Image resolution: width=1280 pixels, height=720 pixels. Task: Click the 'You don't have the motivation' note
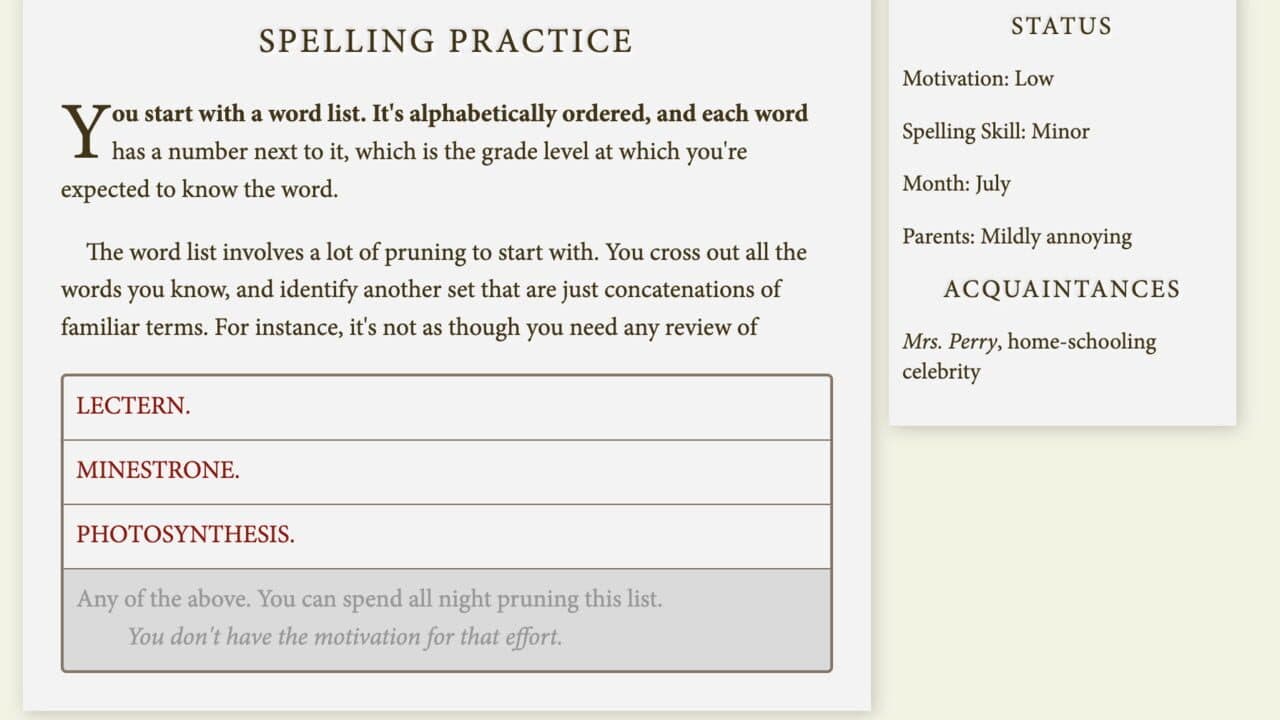coord(345,636)
